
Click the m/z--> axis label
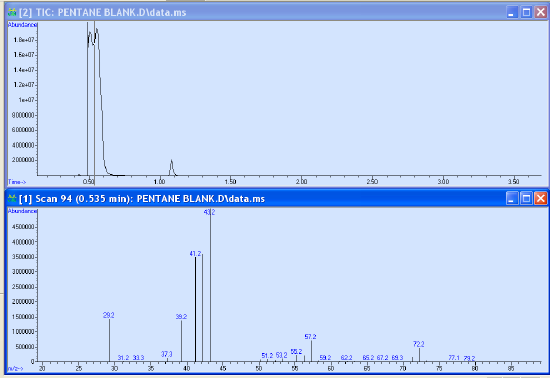click(15, 369)
